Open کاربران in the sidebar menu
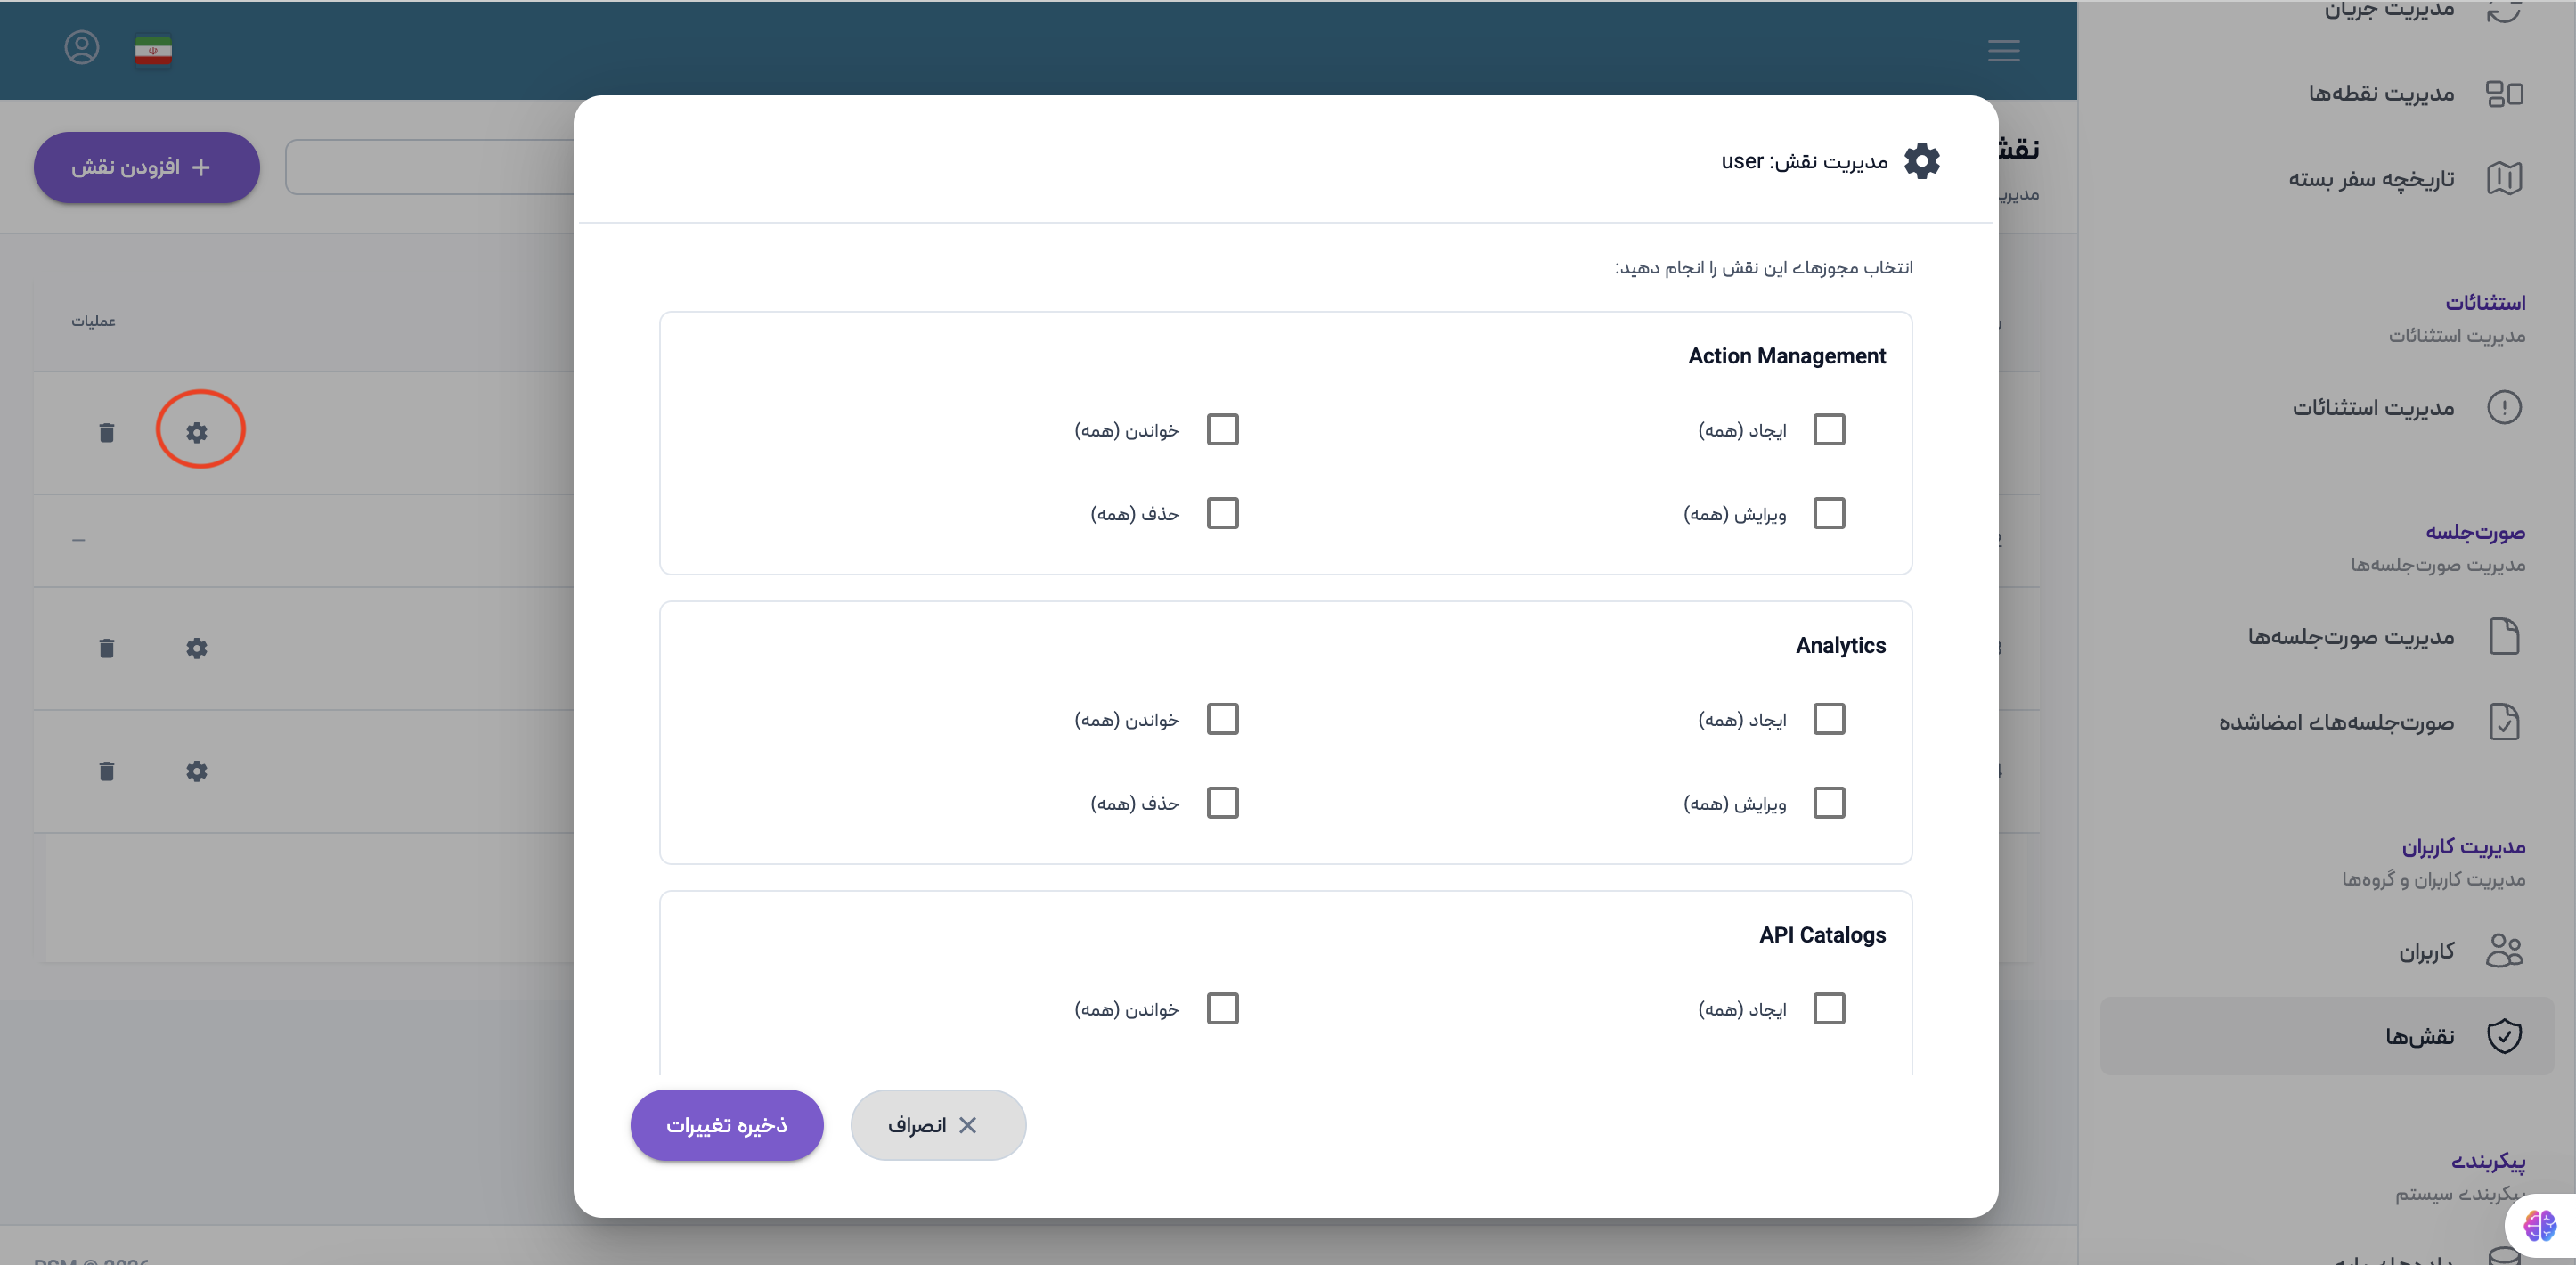Image resolution: width=2576 pixels, height=1265 pixels. [x=2426, y=951]
